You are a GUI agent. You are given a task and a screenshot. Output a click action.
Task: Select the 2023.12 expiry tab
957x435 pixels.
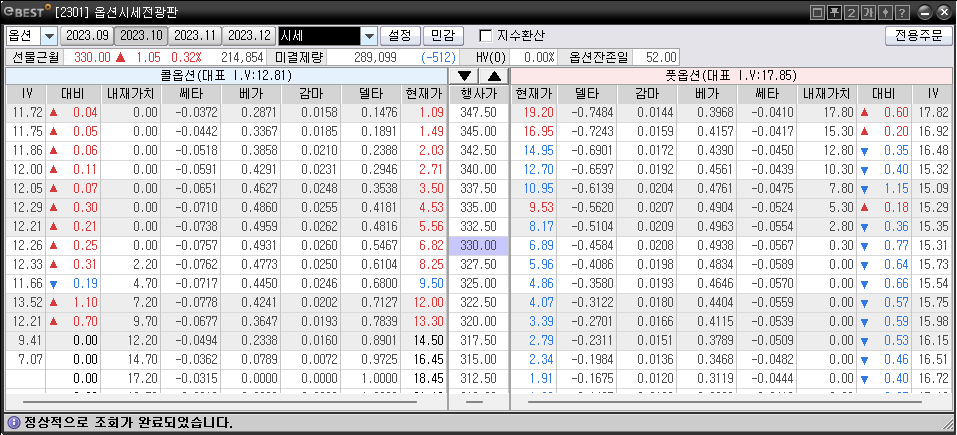[248, 36]
